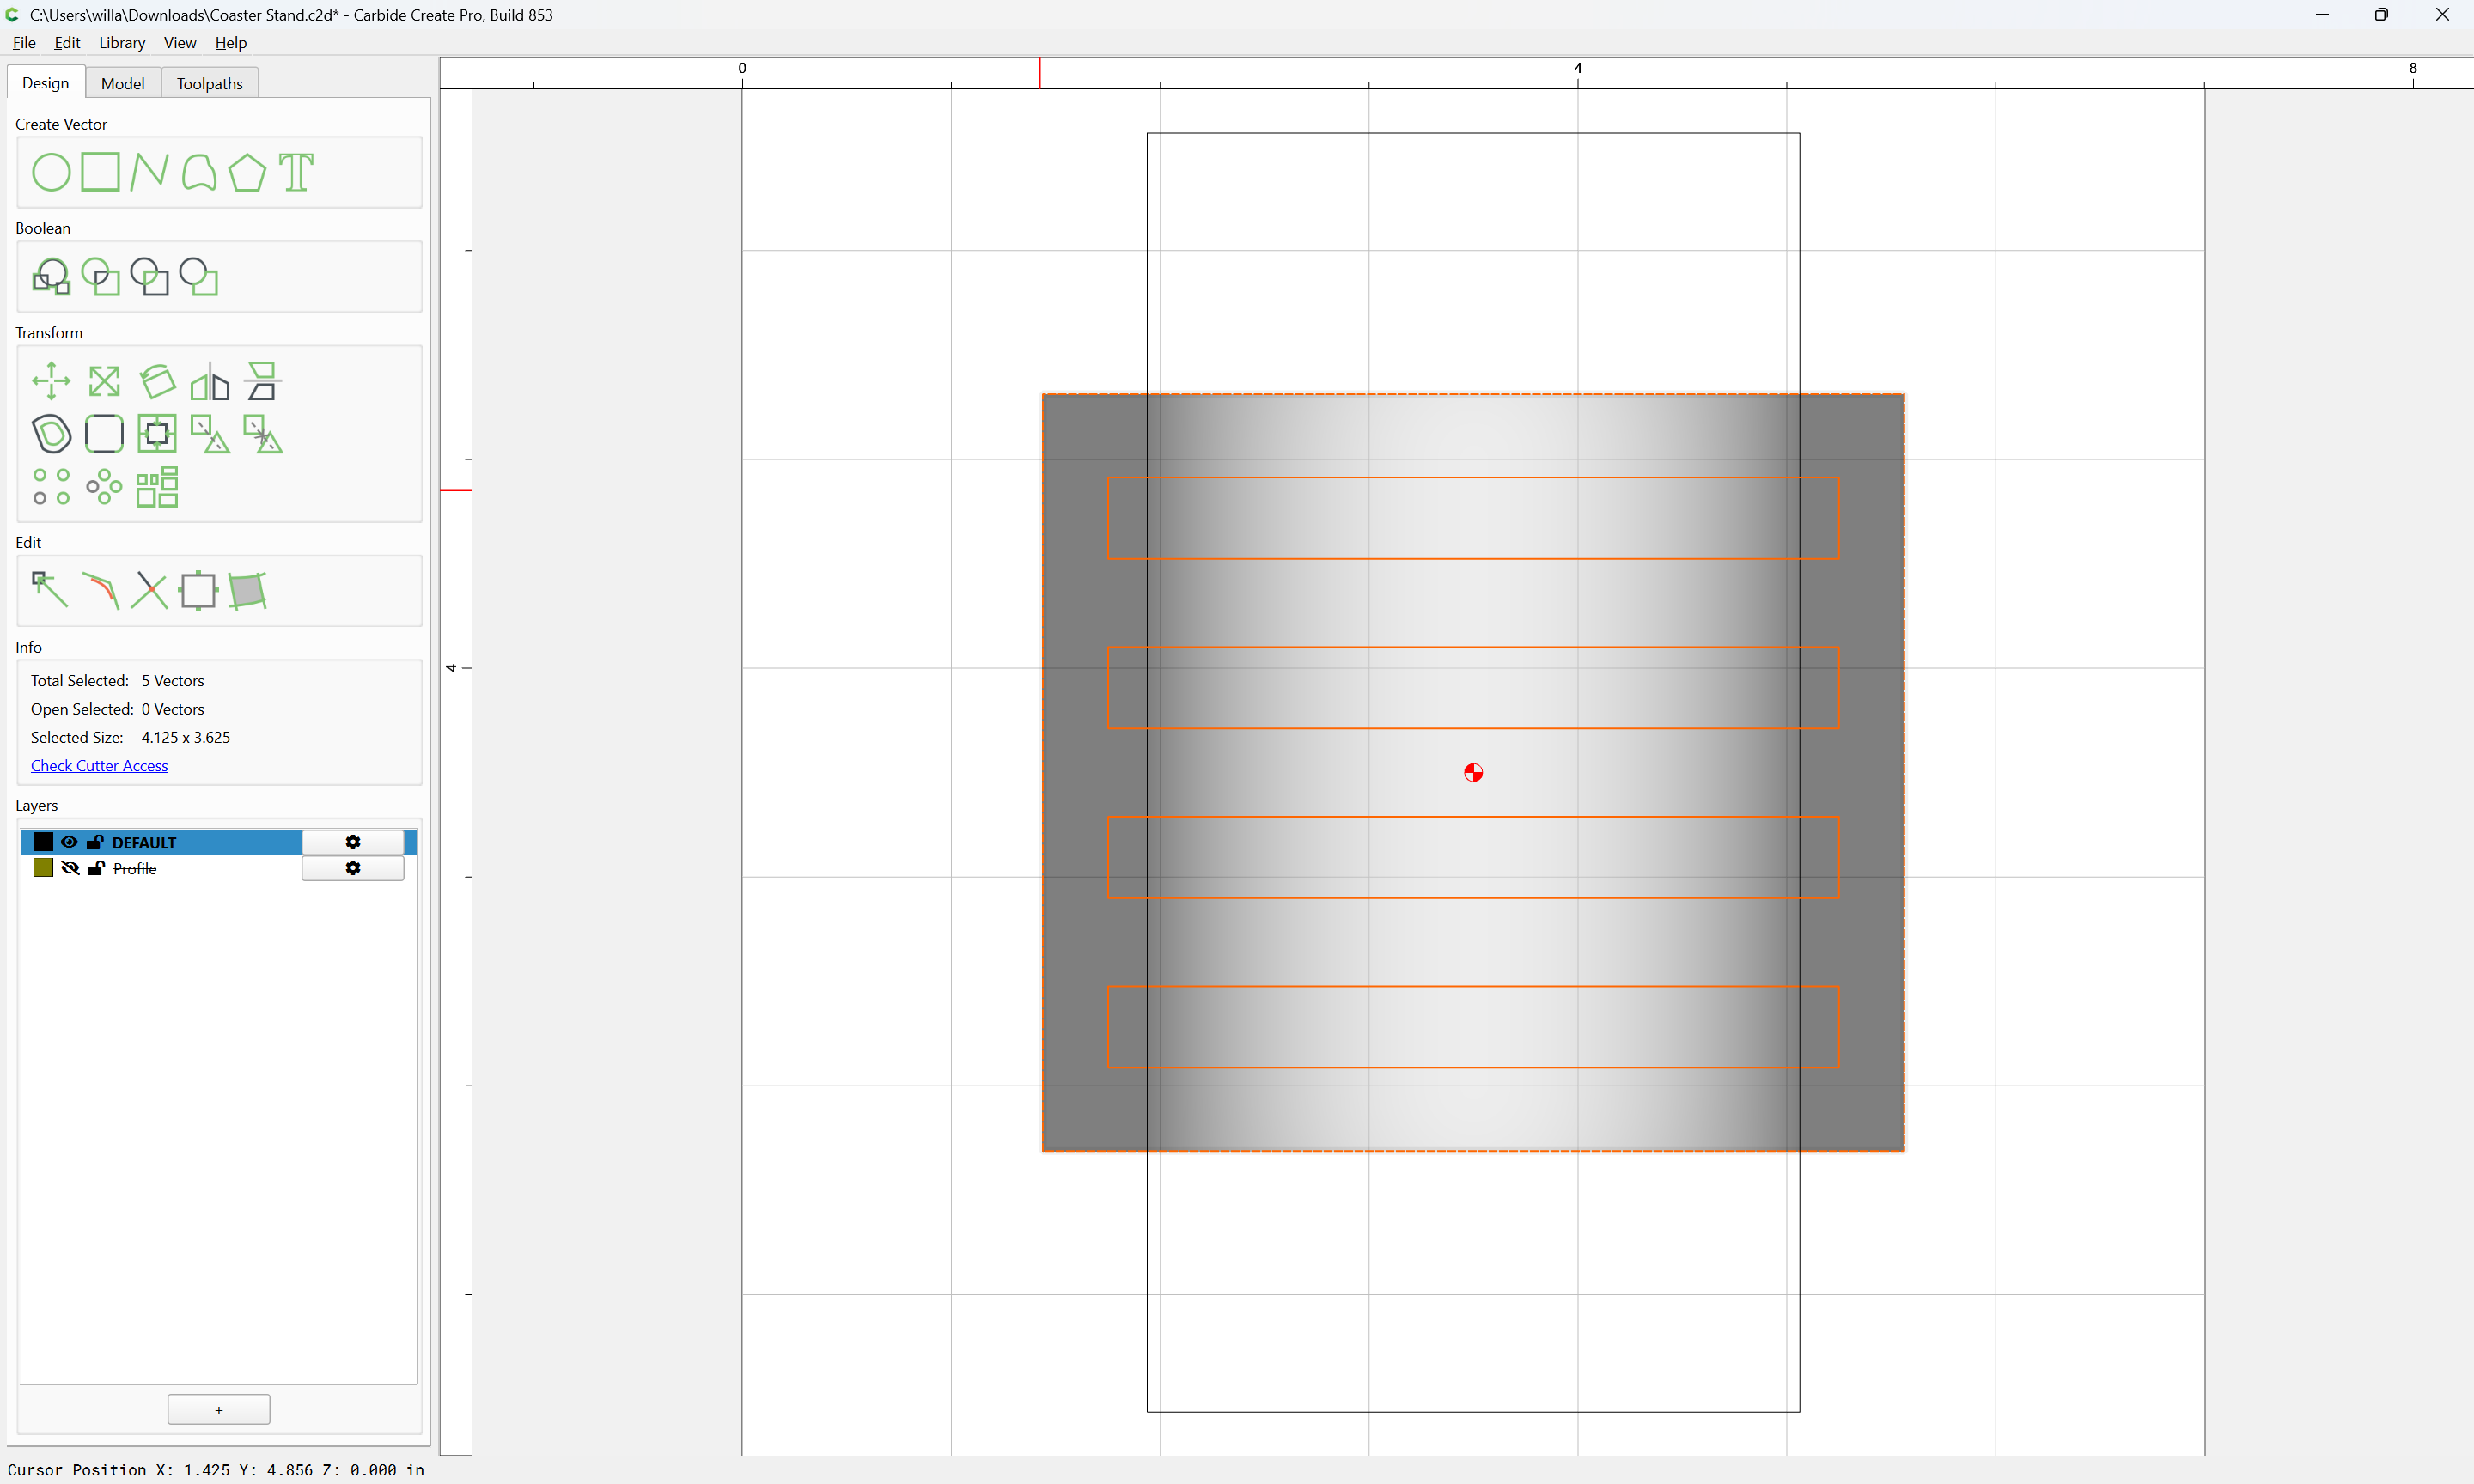Toggle the Profile layer lock
Viewport: 2474px width, 1484px height.
click(x=95, y=868)
